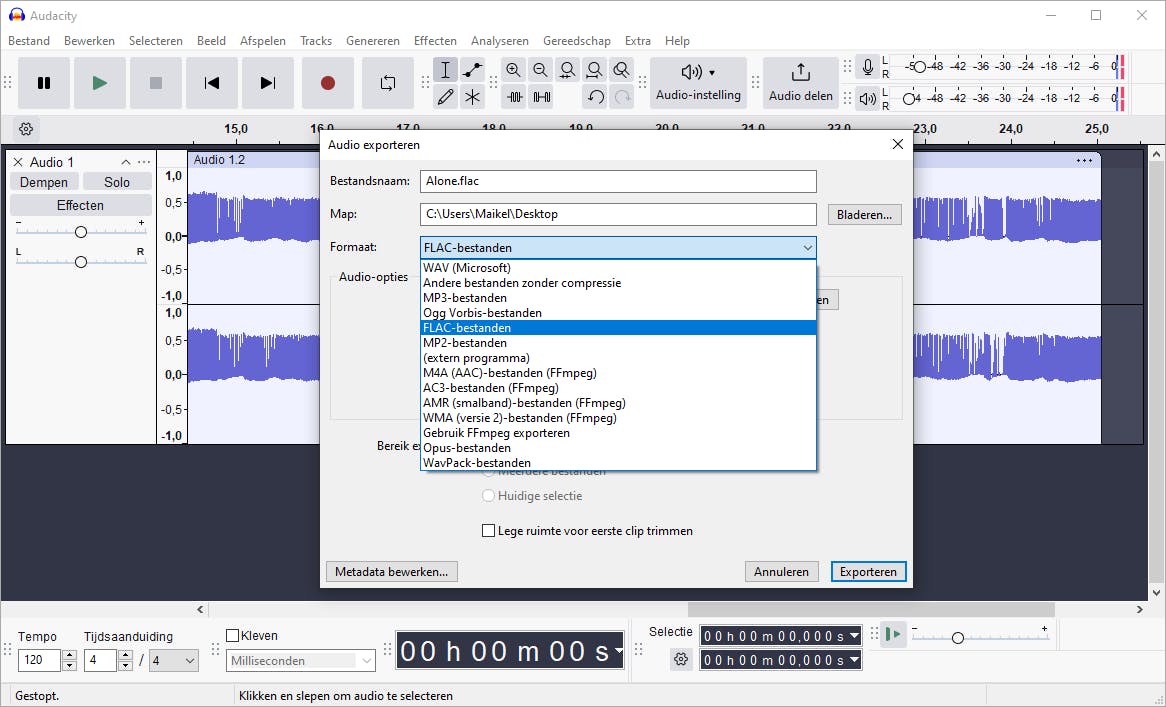Screen dimensions: 1166x707
Task: Open the Audio 1.2 clip options dots
Action: [1084, 160]
